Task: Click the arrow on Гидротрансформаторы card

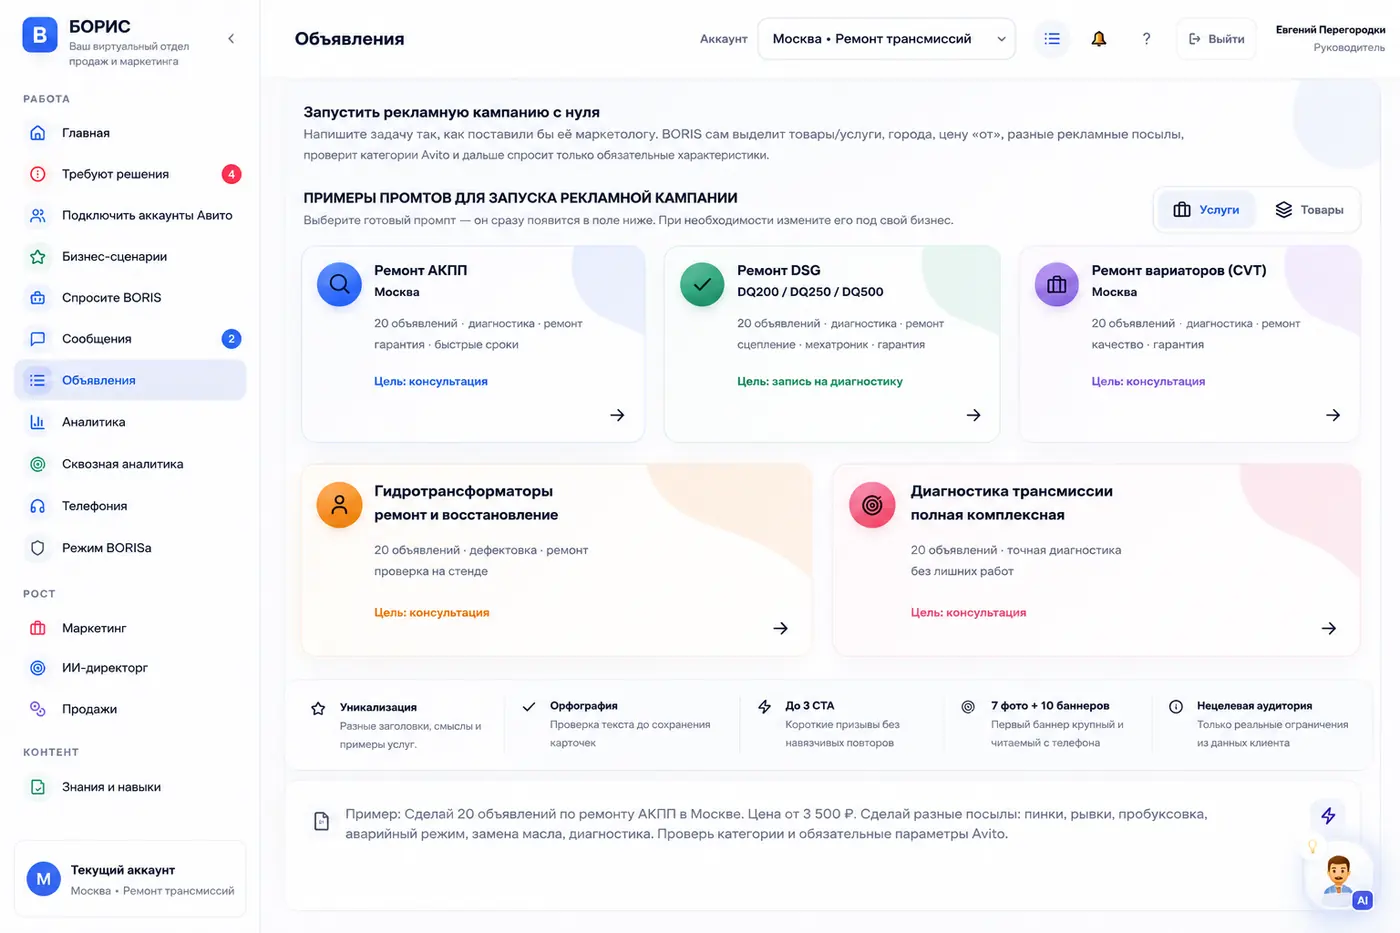Action: click(x=781, y=628)
